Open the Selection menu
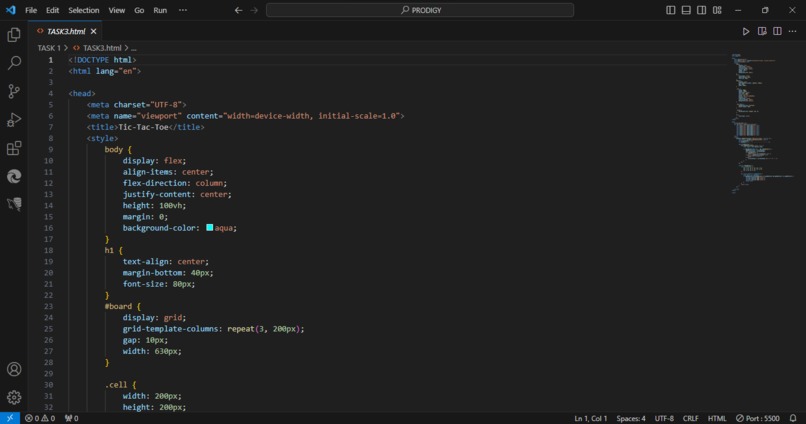Image resolution: width=806 pixels, height=424 pixels. point(84,10)
